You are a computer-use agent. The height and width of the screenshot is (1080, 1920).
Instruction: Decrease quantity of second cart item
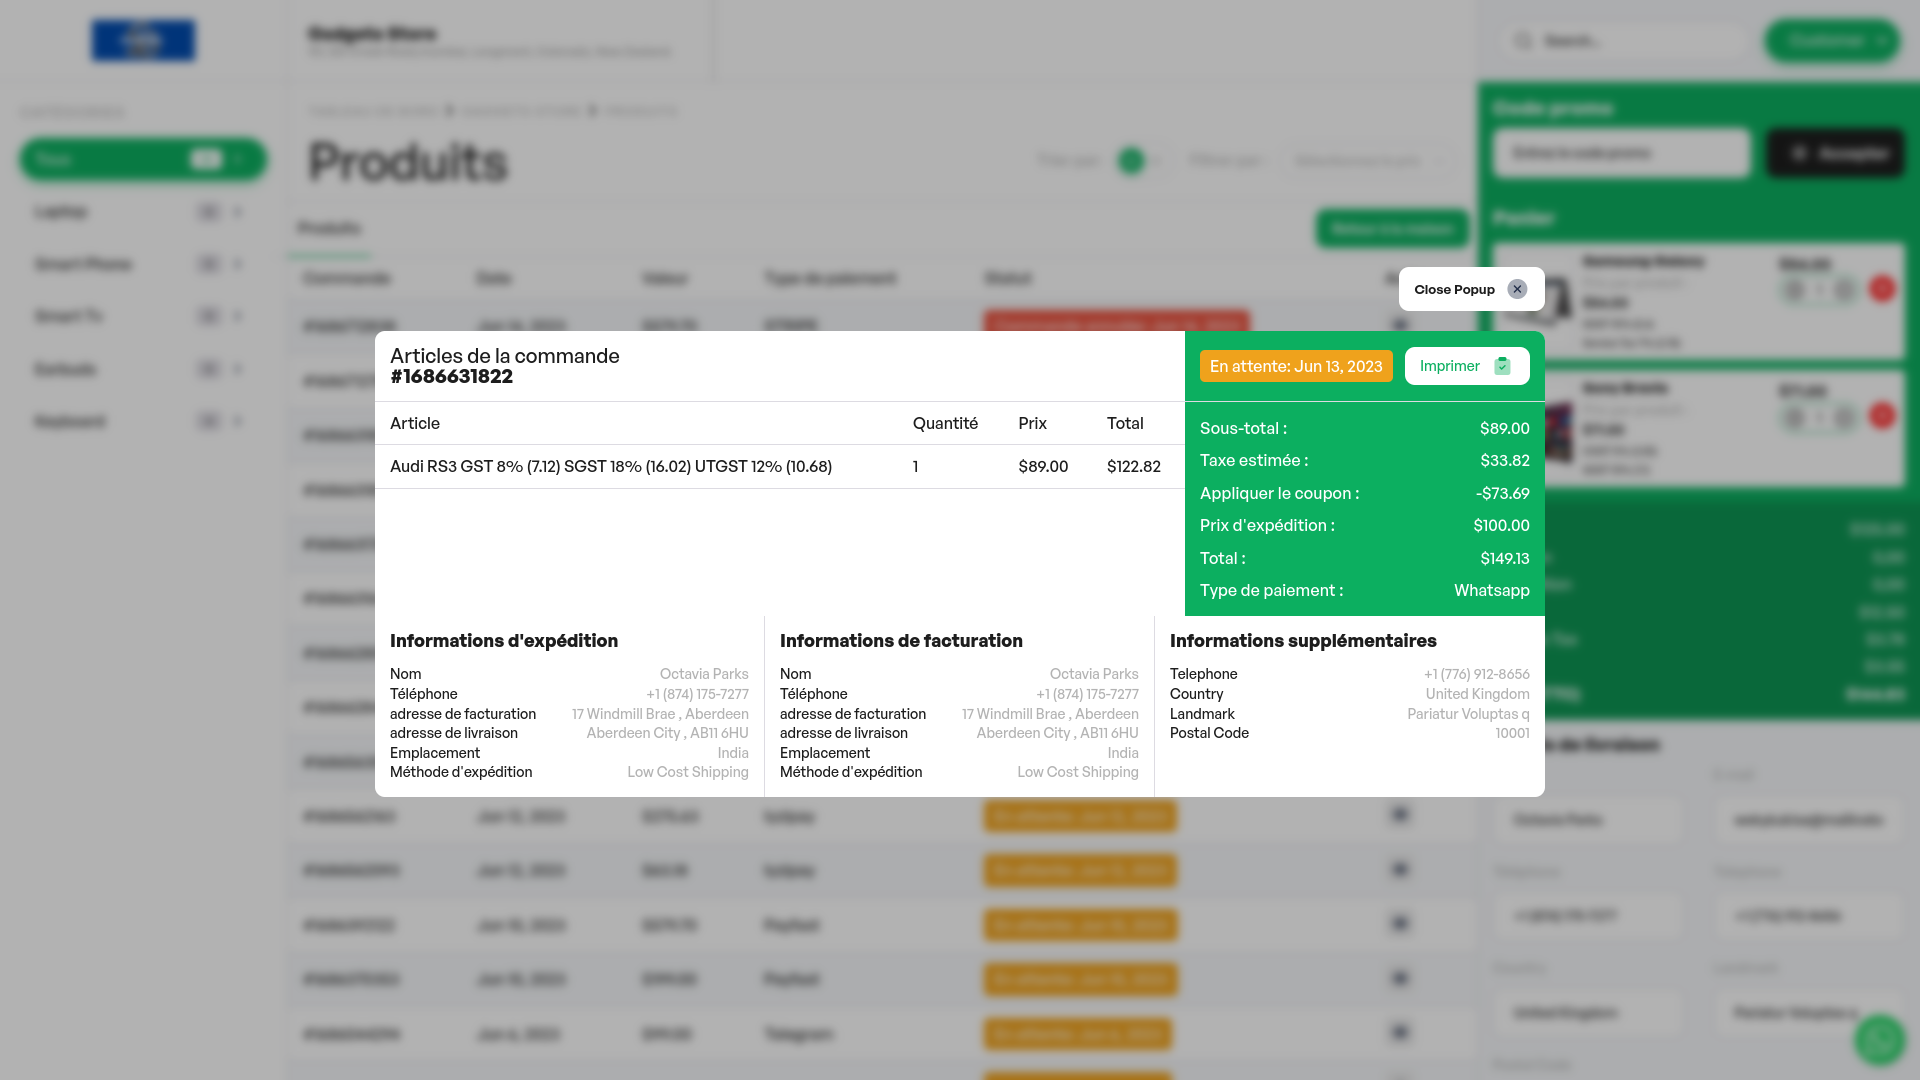[1793, 416]
